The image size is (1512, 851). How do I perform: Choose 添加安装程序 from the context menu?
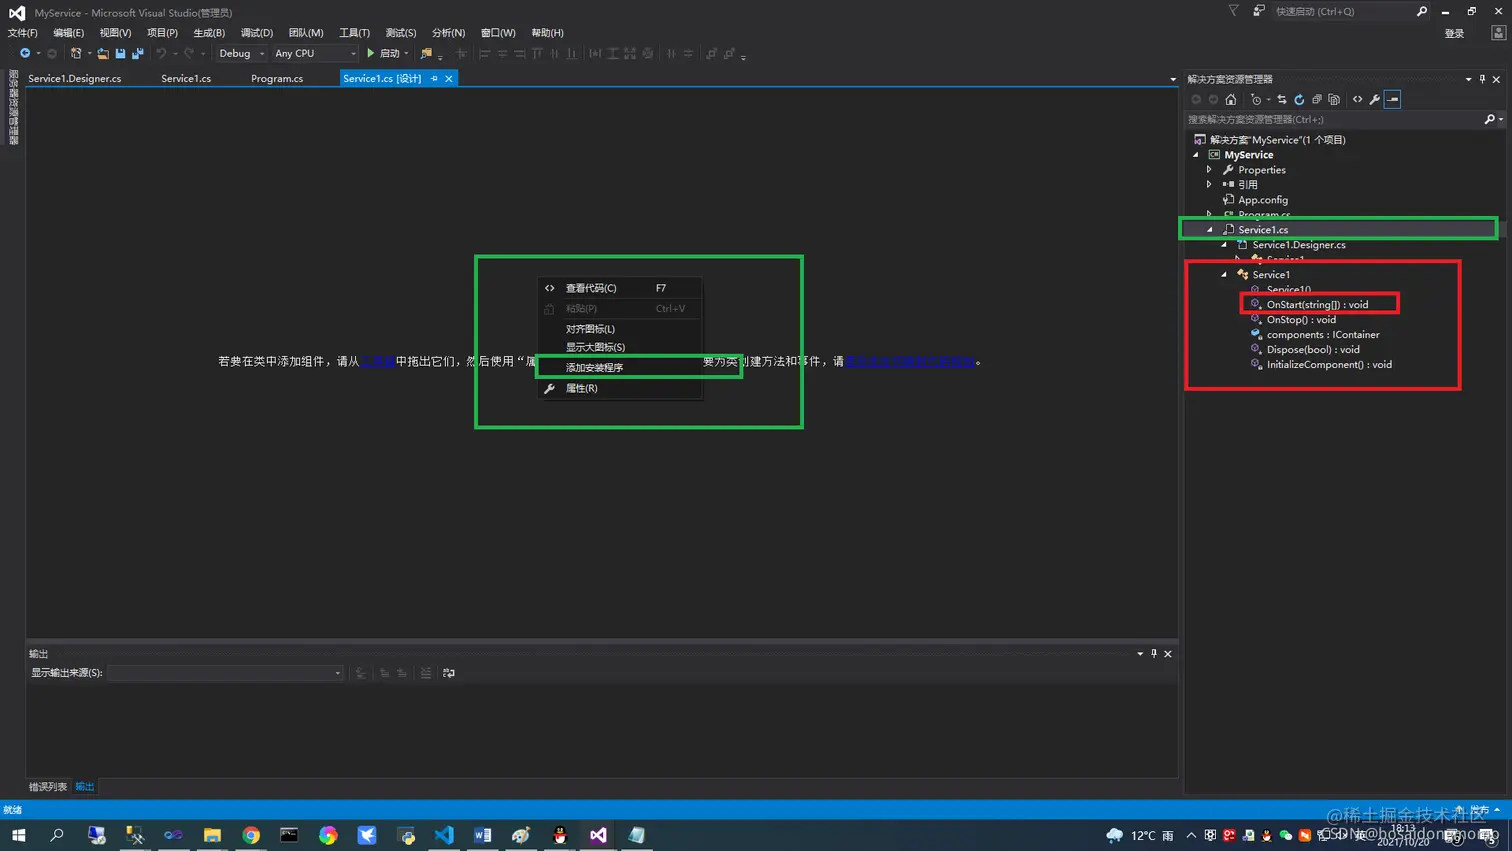[x=620, y=367]
